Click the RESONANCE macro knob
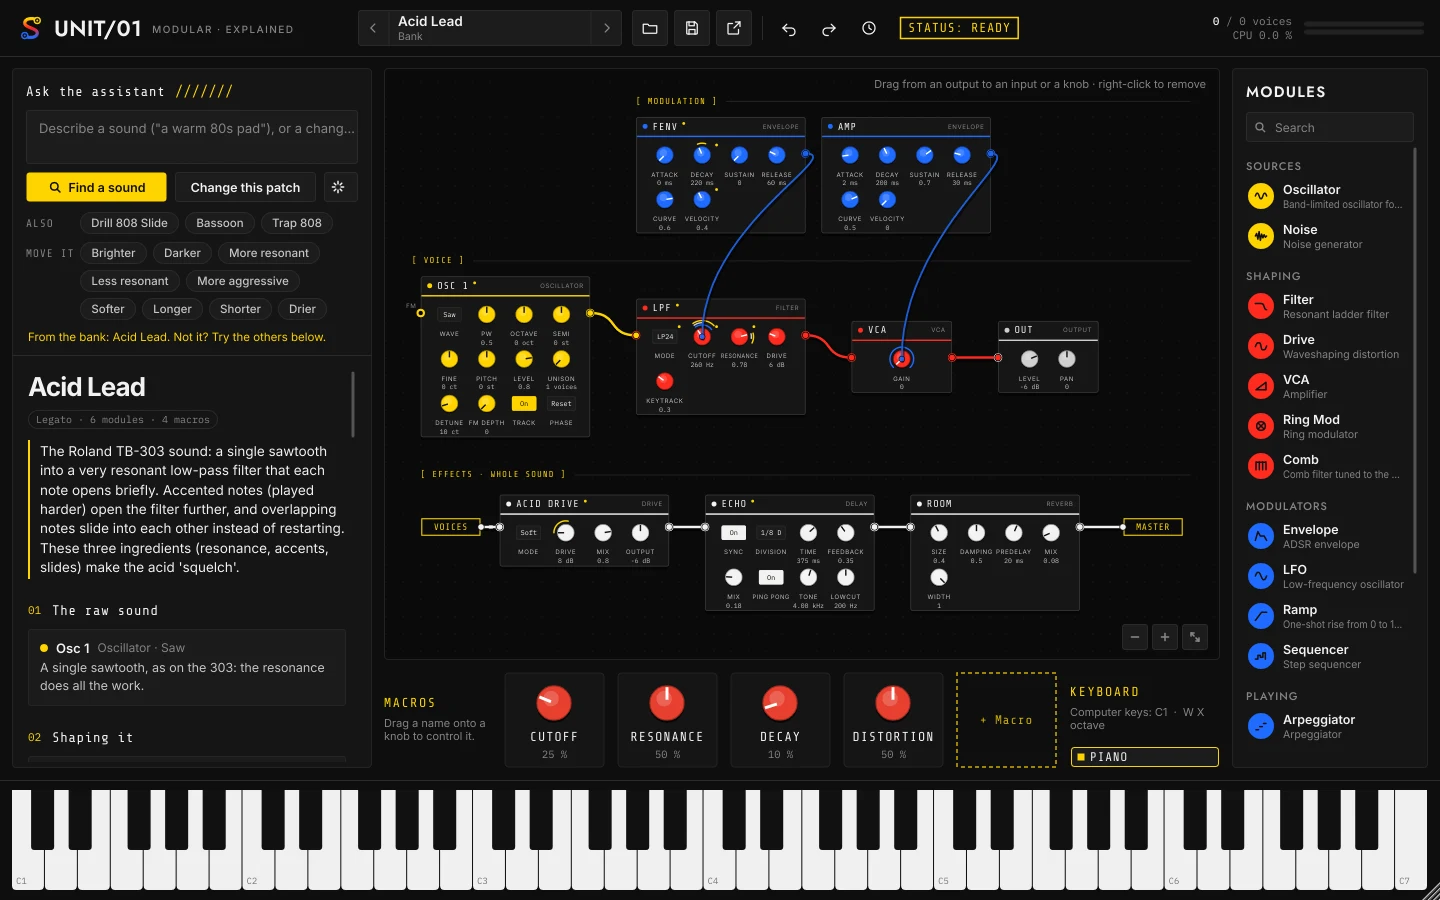This screenshot has width=1440, height=900. coord(667,703)
